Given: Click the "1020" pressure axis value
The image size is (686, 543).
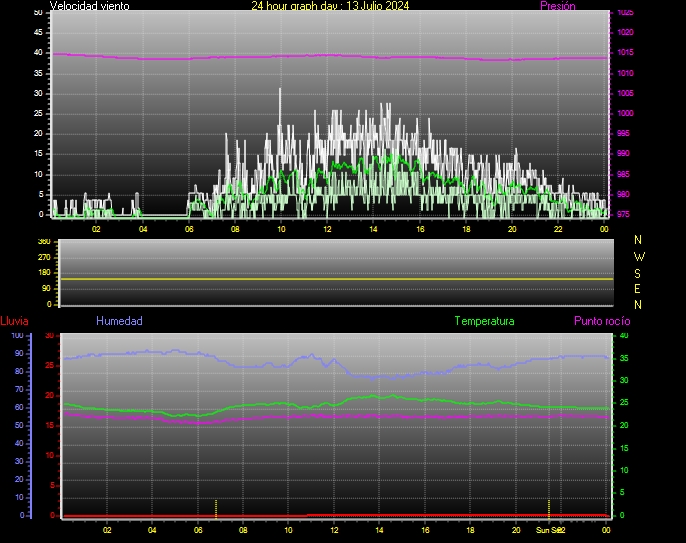Looking at the screenshot, I should pyautogui.click(x=625, y=32).
